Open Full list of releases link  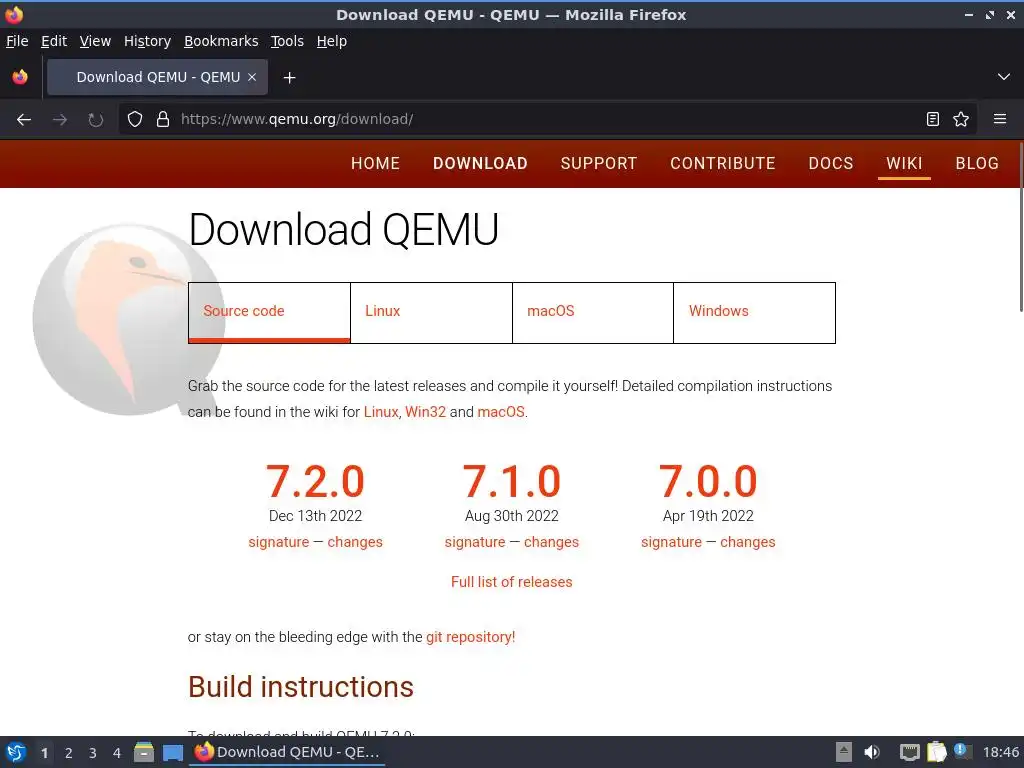511,582
